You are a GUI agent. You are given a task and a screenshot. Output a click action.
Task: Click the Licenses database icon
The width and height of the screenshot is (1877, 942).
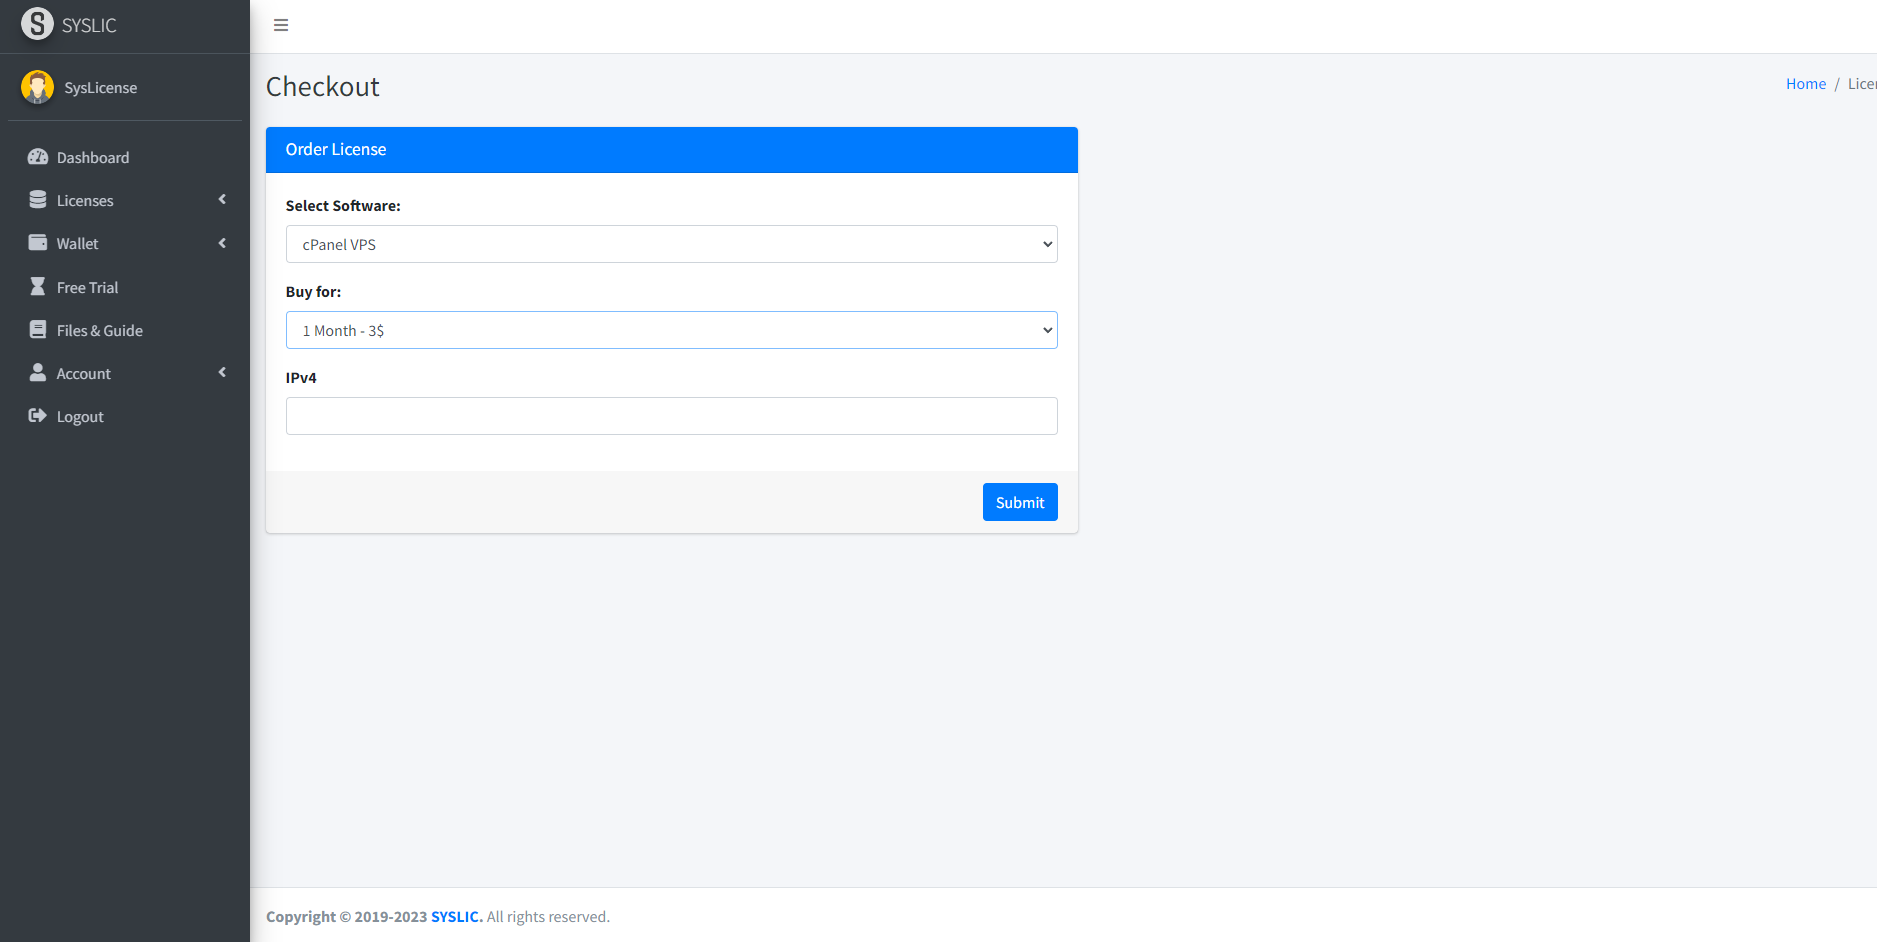(x=38, y=200)
